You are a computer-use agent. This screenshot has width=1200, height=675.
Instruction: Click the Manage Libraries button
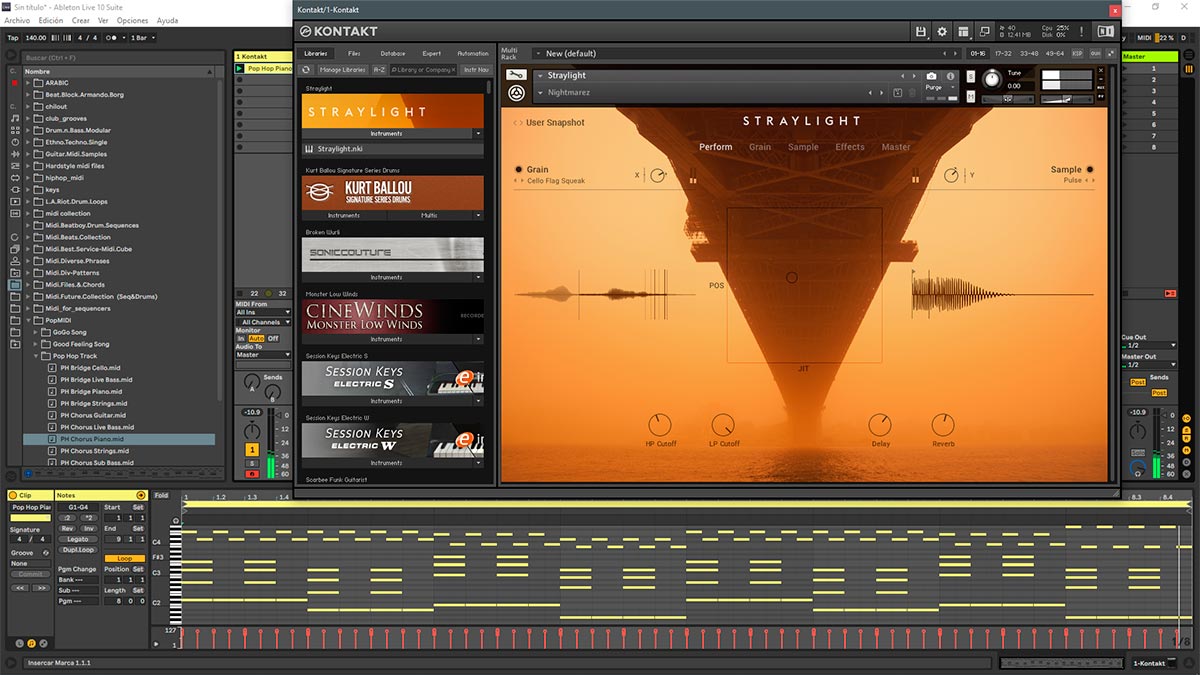(x=343, y=70)
